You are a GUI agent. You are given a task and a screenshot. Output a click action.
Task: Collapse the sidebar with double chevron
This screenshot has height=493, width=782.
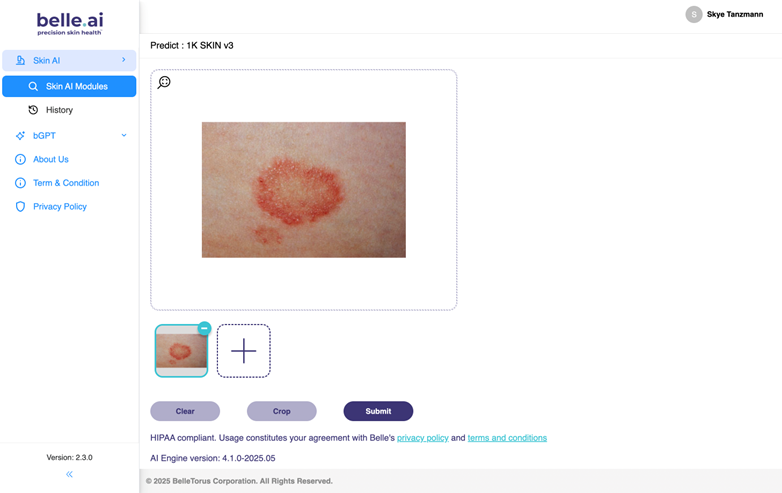tap(69, 474)
